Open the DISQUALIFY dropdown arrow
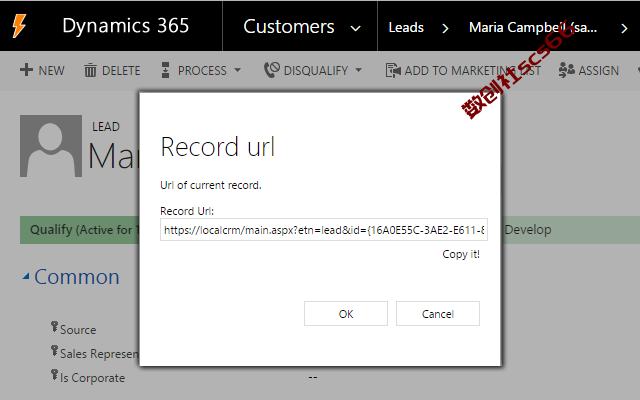Viewport: 640px width, 400px height. (x=358, y=70)
